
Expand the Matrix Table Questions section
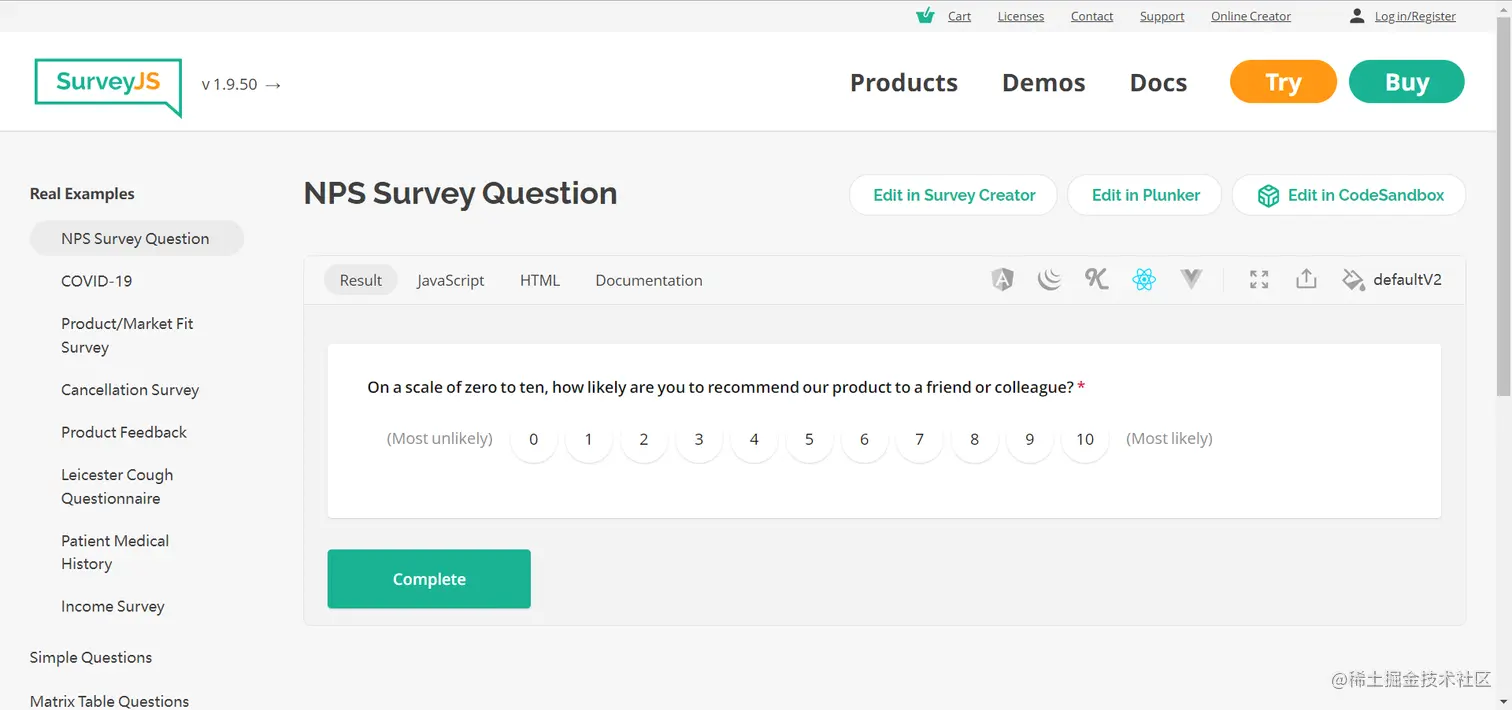click(x=109, y=700)
